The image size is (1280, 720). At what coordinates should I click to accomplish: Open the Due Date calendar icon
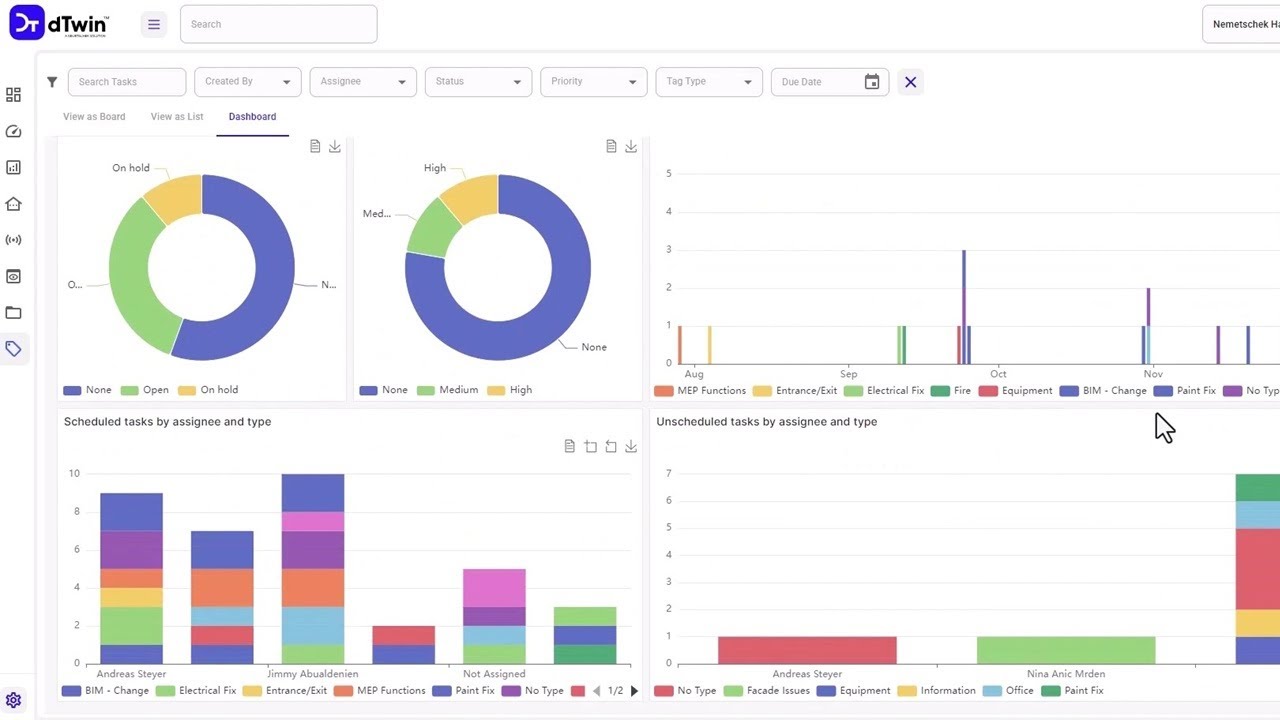872,82
